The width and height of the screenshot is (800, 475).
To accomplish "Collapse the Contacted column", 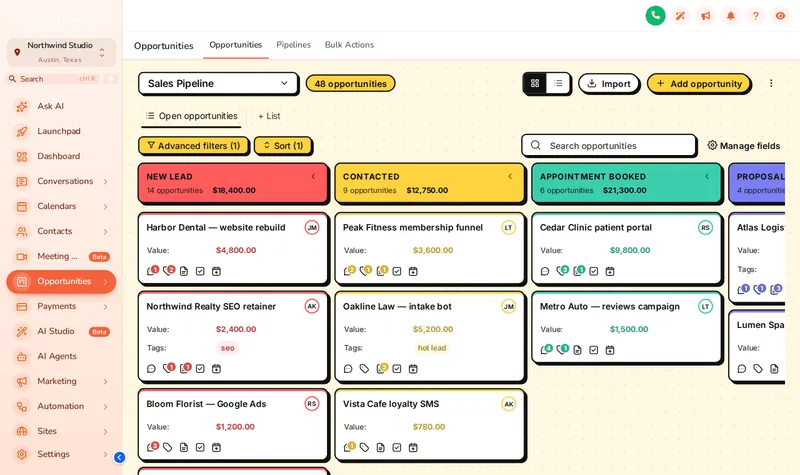I will tap(510, 177).
